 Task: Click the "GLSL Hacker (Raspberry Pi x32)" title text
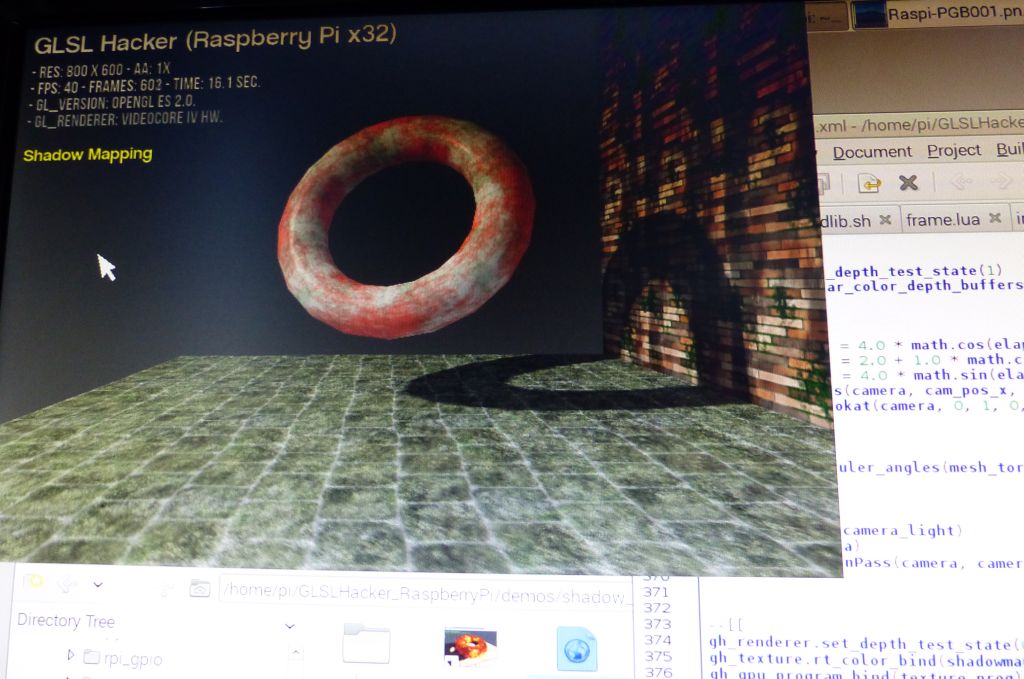[x=215, y=40]
